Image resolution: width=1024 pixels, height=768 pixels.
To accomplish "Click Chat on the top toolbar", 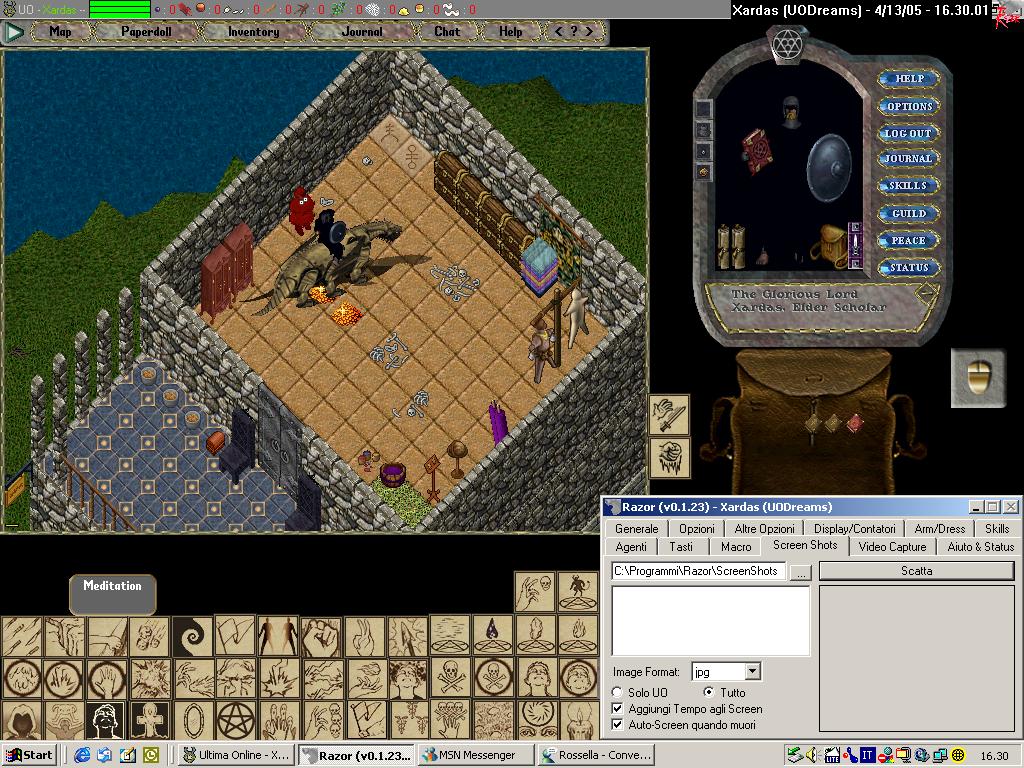I will point(447,31).
